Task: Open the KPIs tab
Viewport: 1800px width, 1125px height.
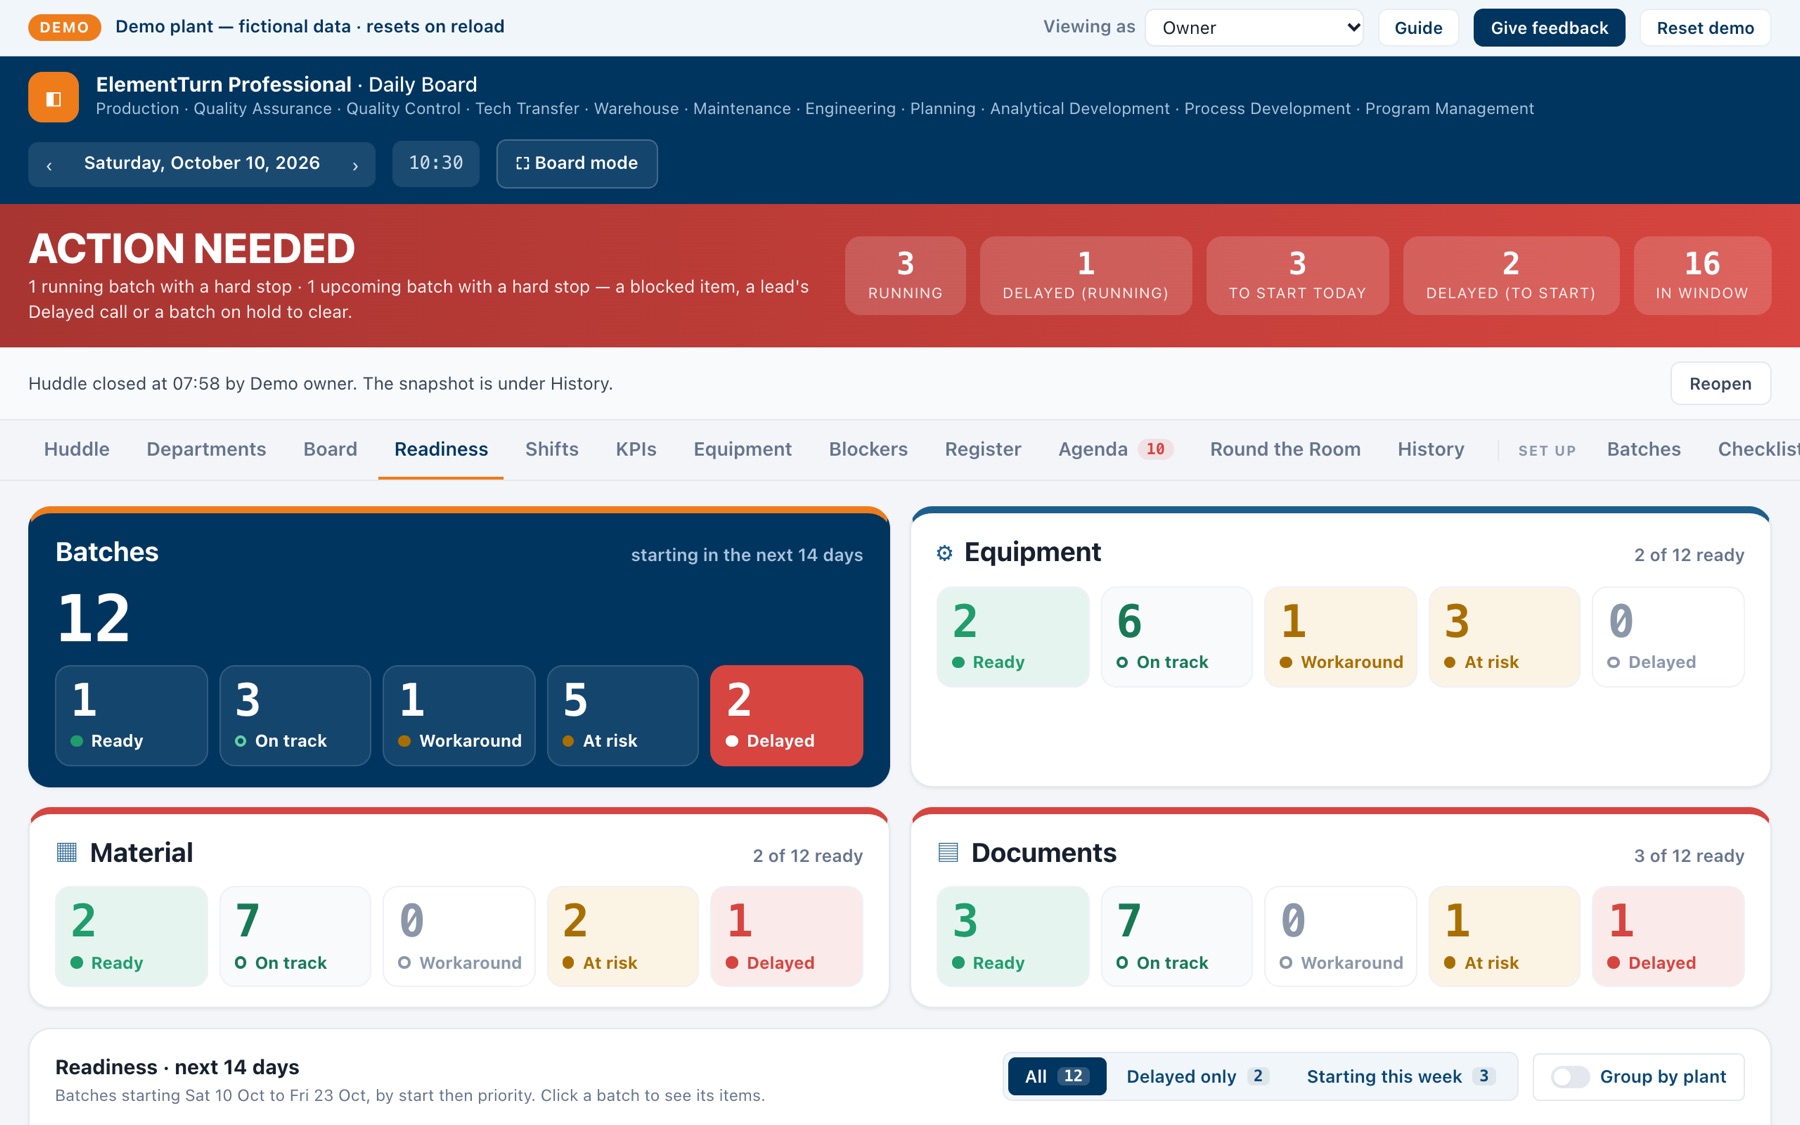Action: [x=636, y=449]
